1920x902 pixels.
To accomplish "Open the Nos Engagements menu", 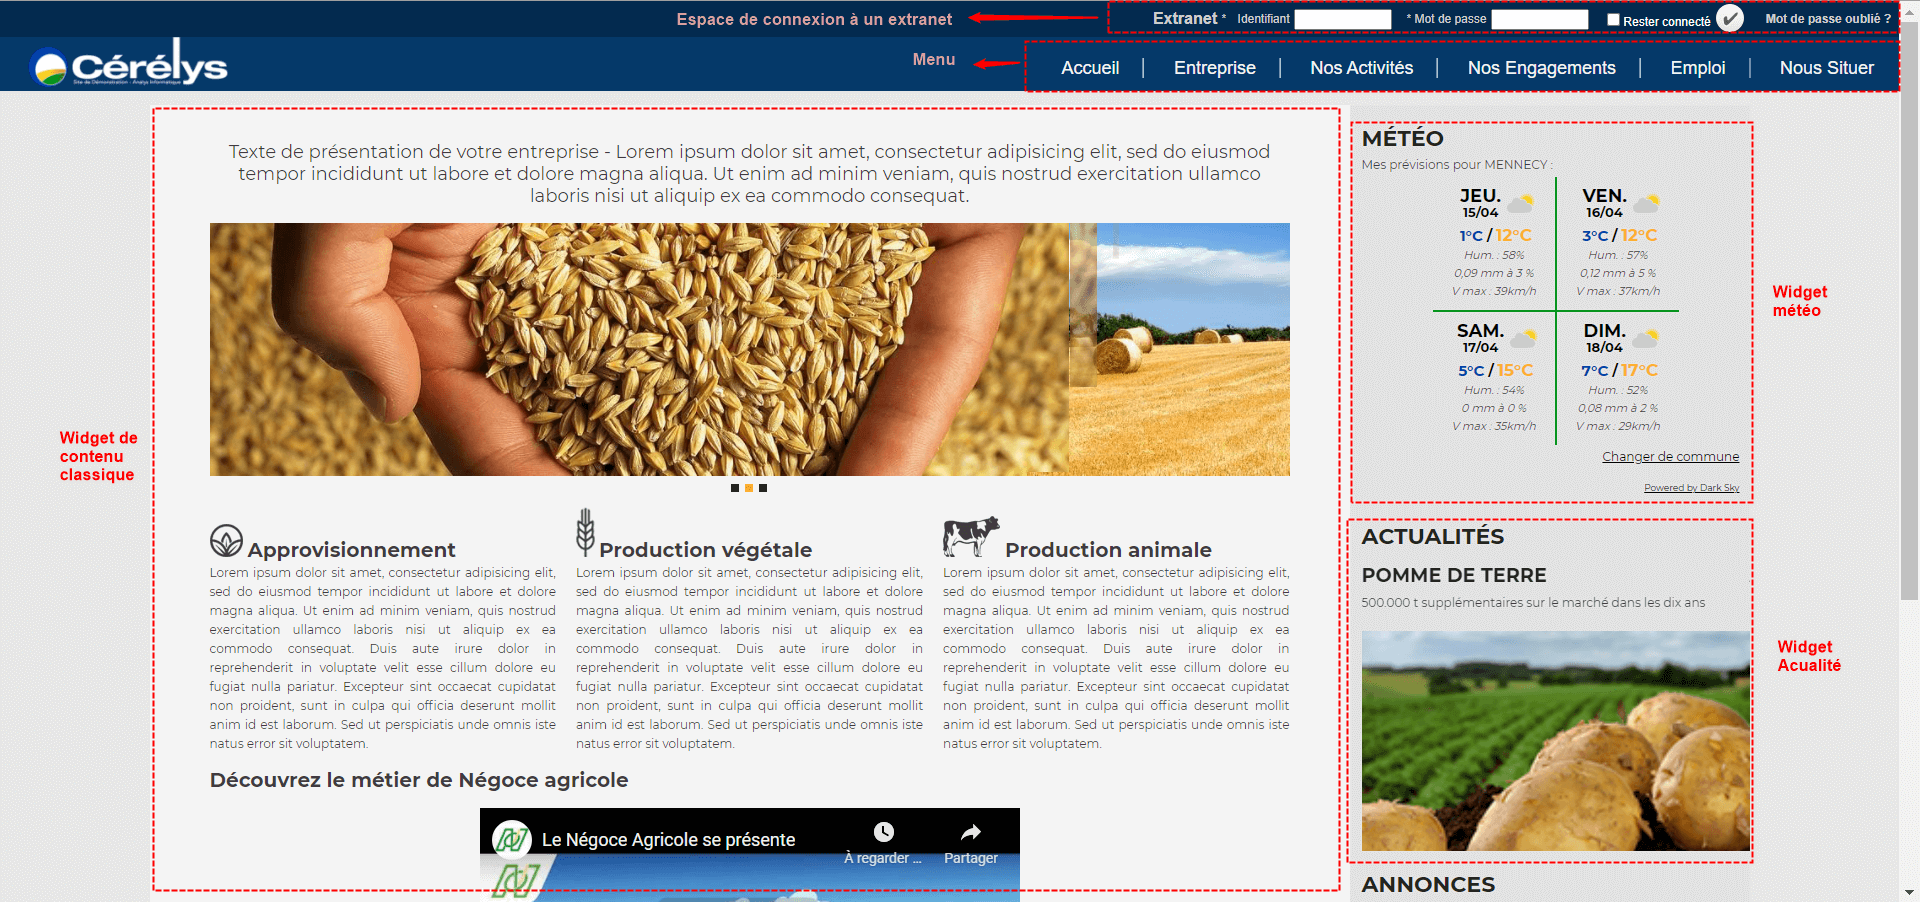I will pyautogui.click(x=1541, y=68).
